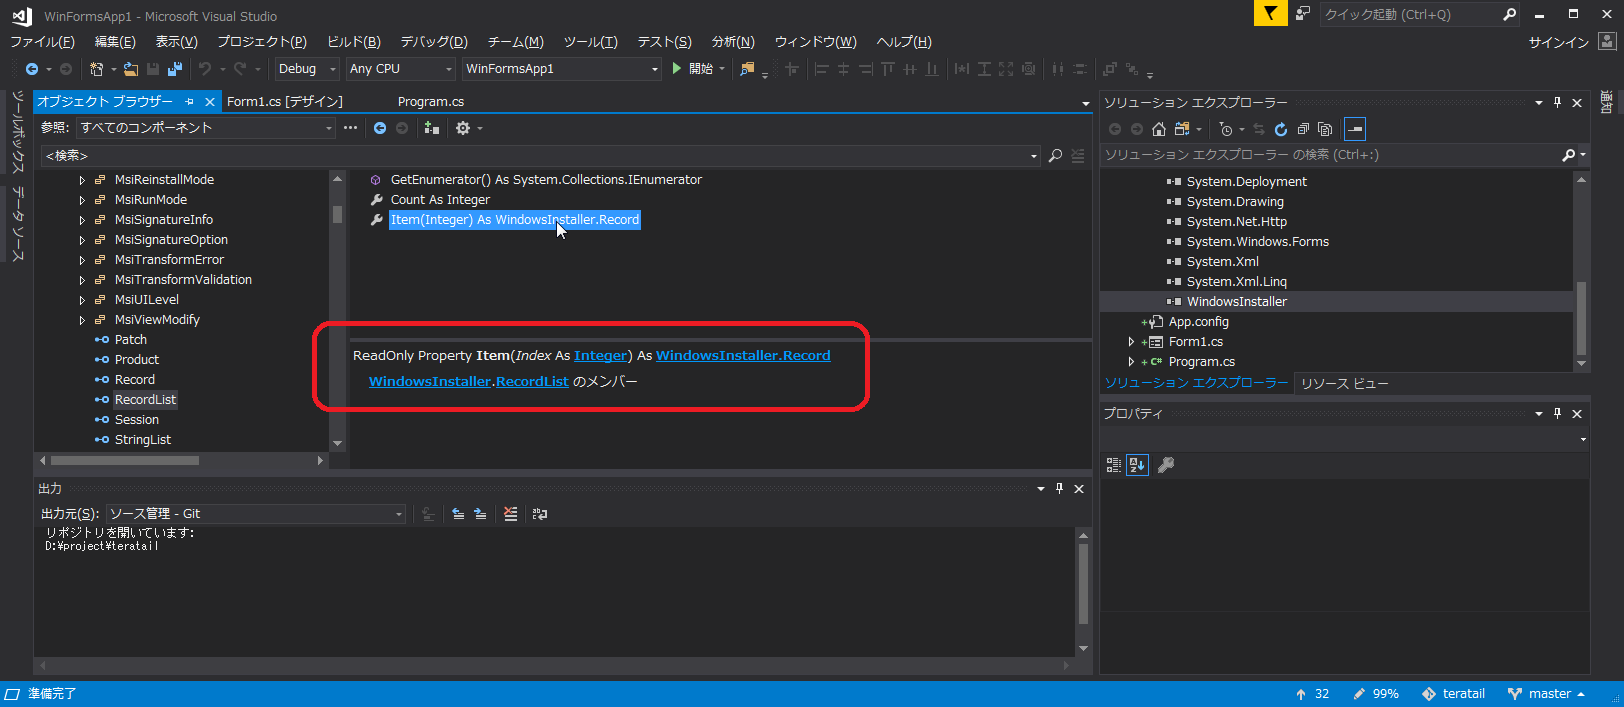This screenshot has height=707, width=1624.
Task: Click the Solution Explorer search magnifier icon
Action: 1569,155
